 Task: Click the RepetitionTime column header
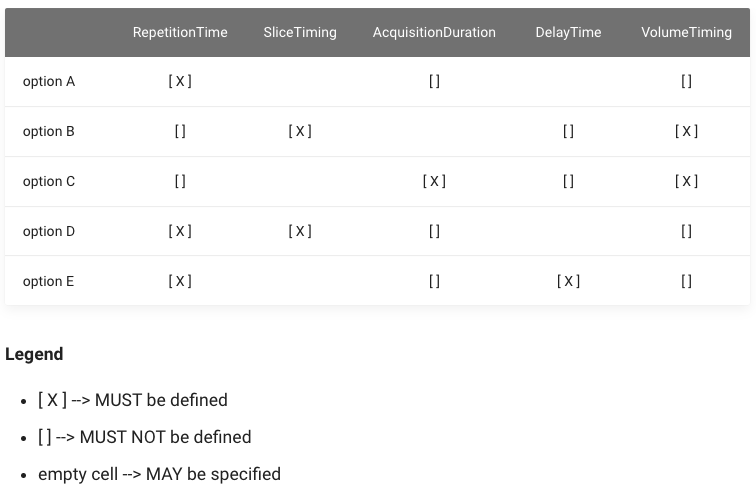point(180,32)
